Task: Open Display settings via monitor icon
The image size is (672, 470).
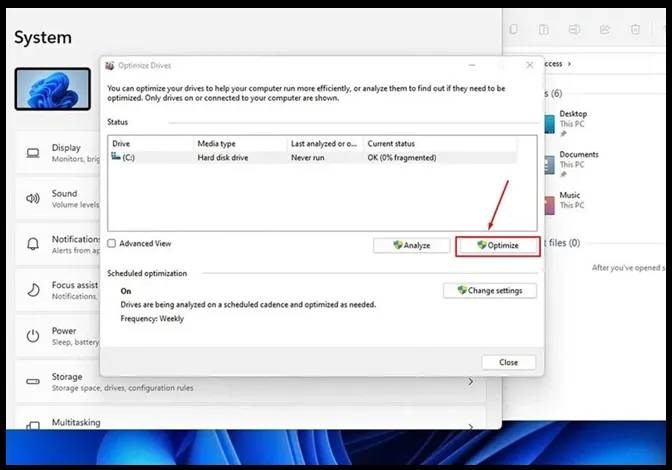Action: 33,153
